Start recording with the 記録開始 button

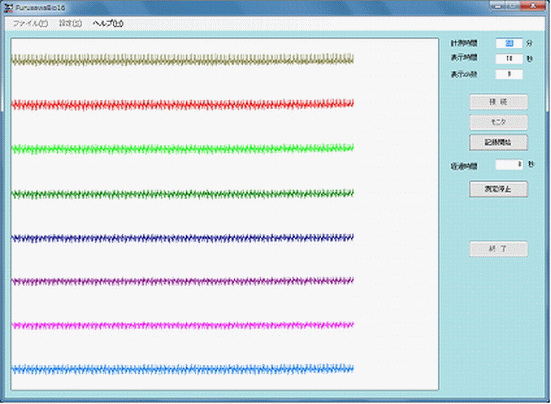pos(498,142)
